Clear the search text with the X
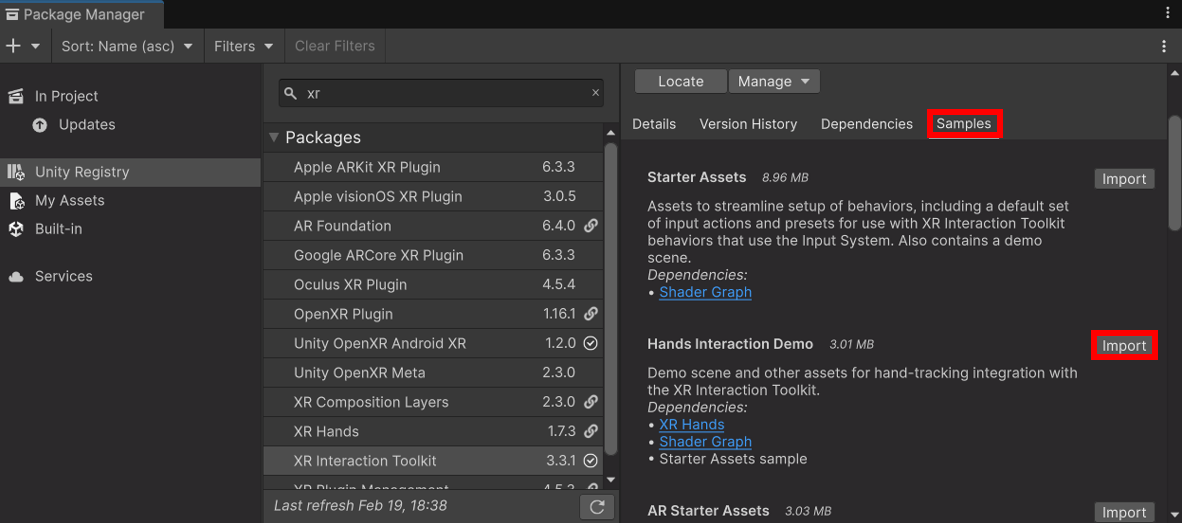Image resolution: width=1182 pixels, height=523 pixels. (x=596, y=93)
